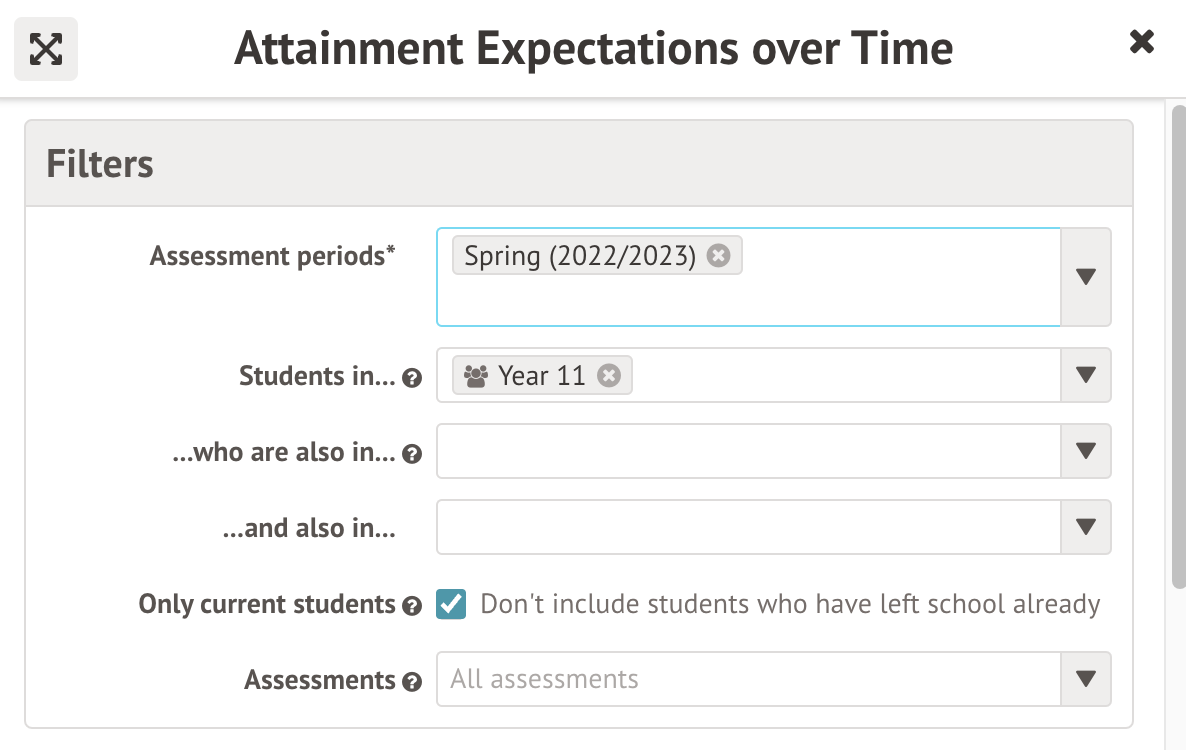
Task: Toggle the Only current students checkbox
Action: point(451,604)
